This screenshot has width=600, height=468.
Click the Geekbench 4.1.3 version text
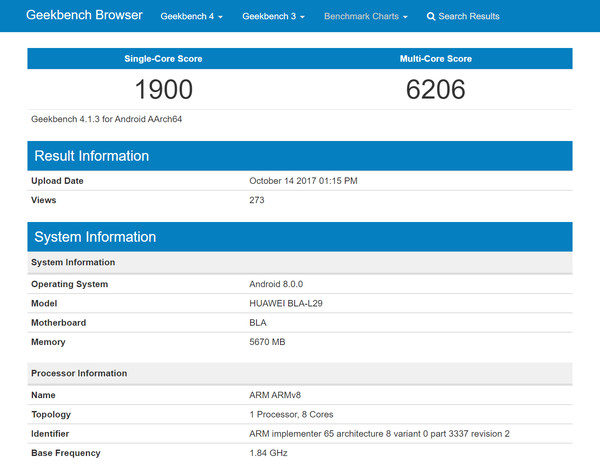[x=106, y=119]
